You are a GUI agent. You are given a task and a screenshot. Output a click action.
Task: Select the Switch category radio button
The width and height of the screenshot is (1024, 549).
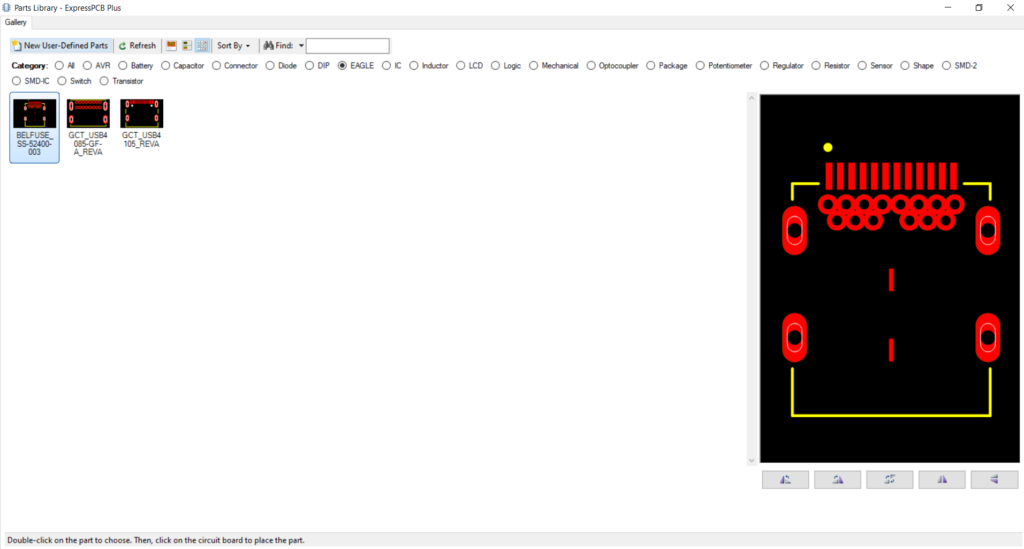pyautogui.click(x=61, y=82)
